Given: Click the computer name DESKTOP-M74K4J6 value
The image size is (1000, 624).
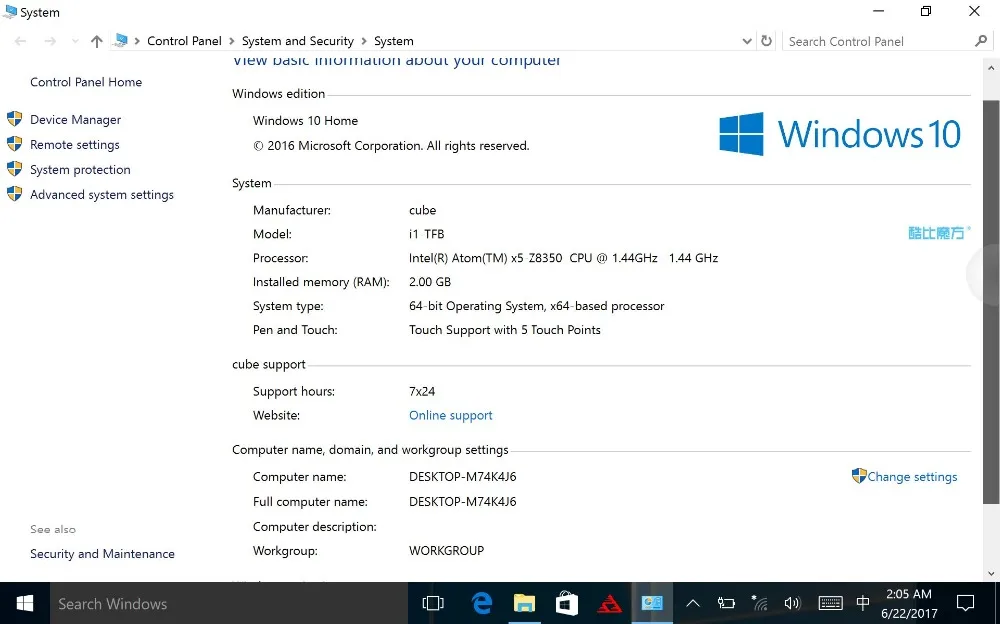Looking at the screenshot, I should pyautogui.click(x=462, y=477).
